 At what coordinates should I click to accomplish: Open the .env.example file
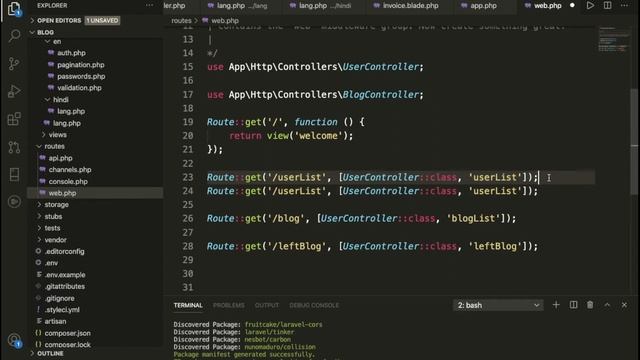[65, 275]
